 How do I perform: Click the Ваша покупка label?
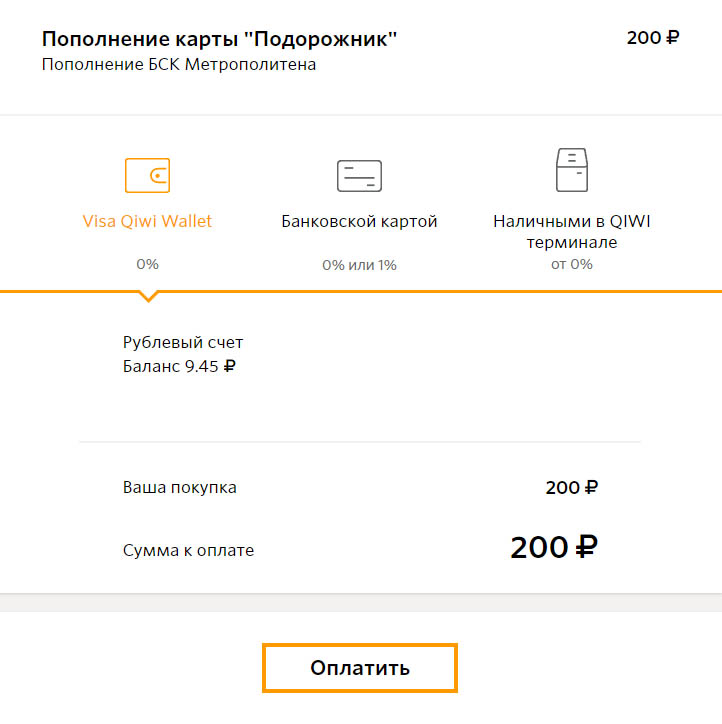pyautogui.click(x=180, y=488)
